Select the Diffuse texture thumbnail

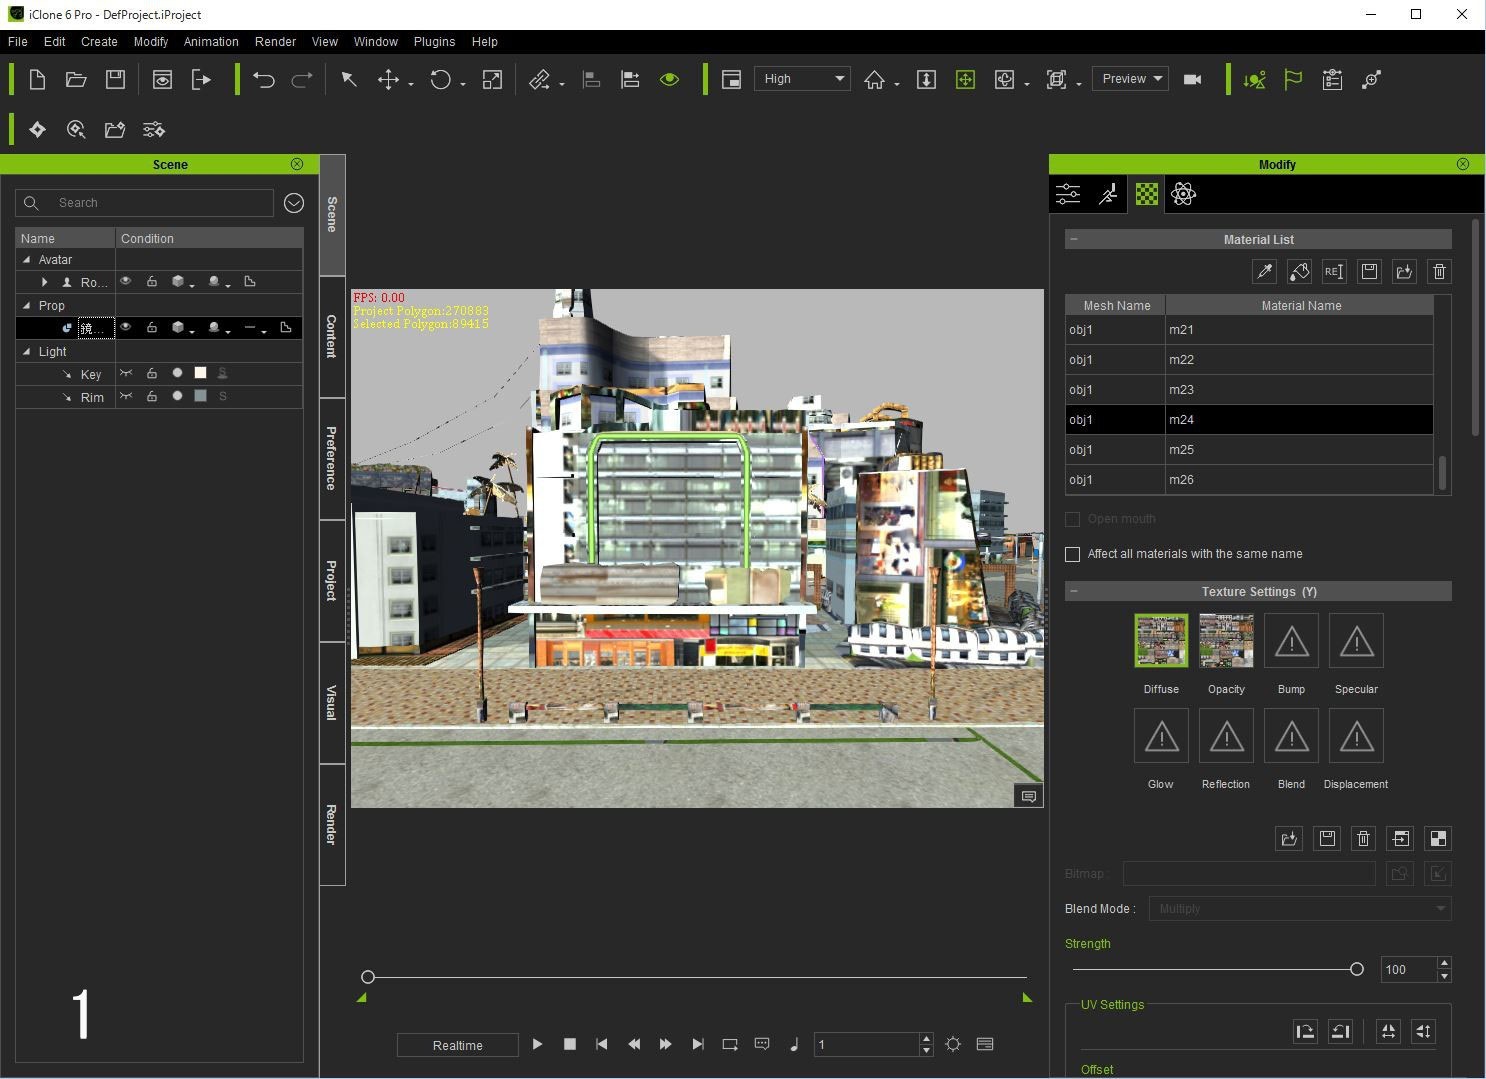1161,641
